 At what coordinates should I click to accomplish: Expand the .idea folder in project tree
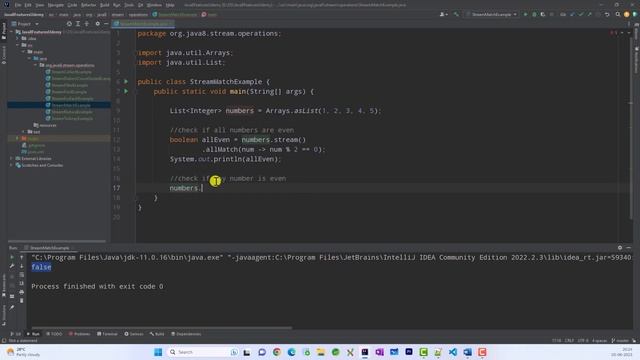coord(18,38)
